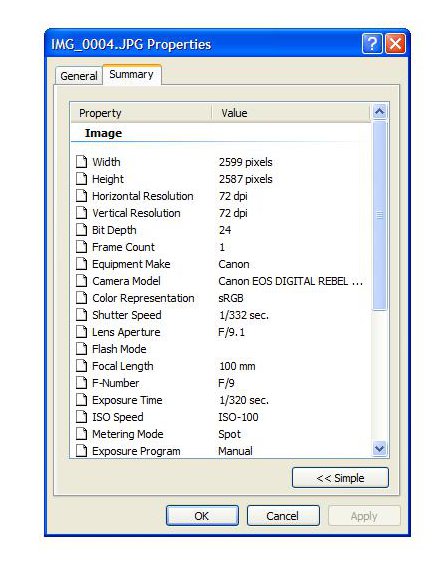Click the document icon beside Bit Depth

tap(81, 230)
